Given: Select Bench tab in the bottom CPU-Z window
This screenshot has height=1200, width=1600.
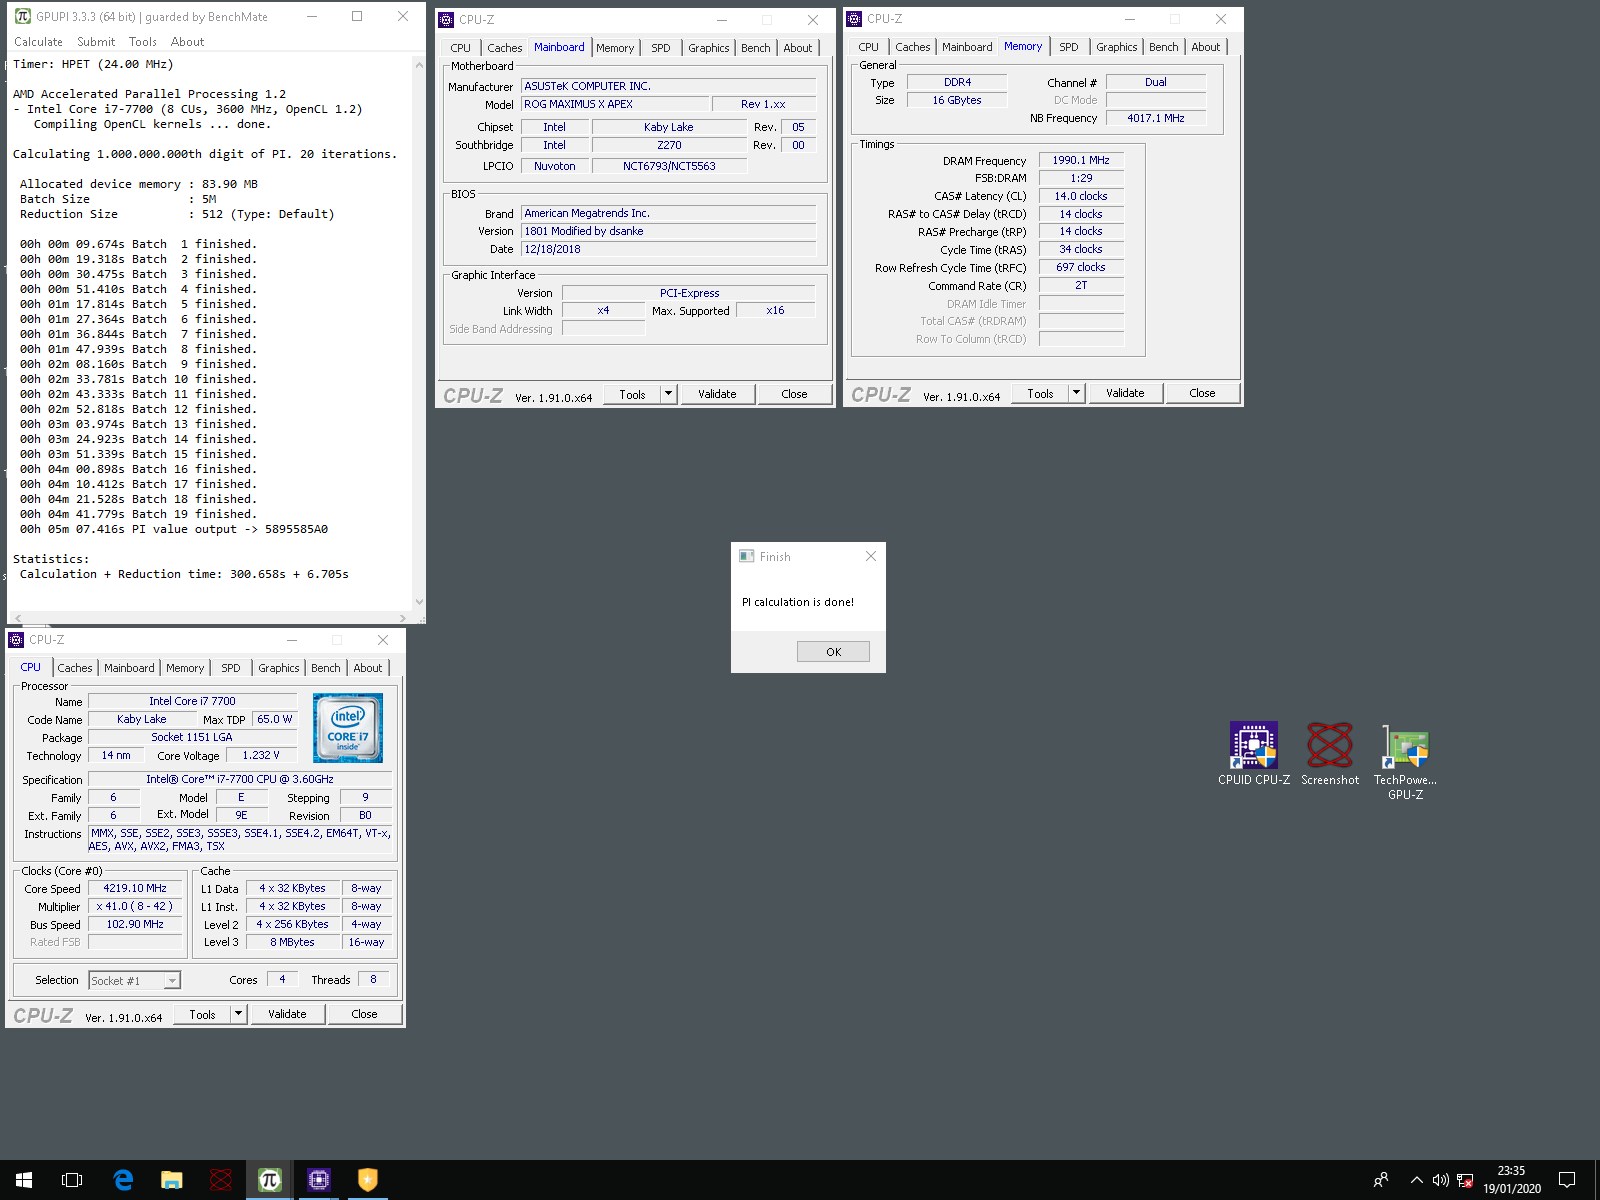Looking at the screenshot, I should pyautogui.click(x=326, y=668).
